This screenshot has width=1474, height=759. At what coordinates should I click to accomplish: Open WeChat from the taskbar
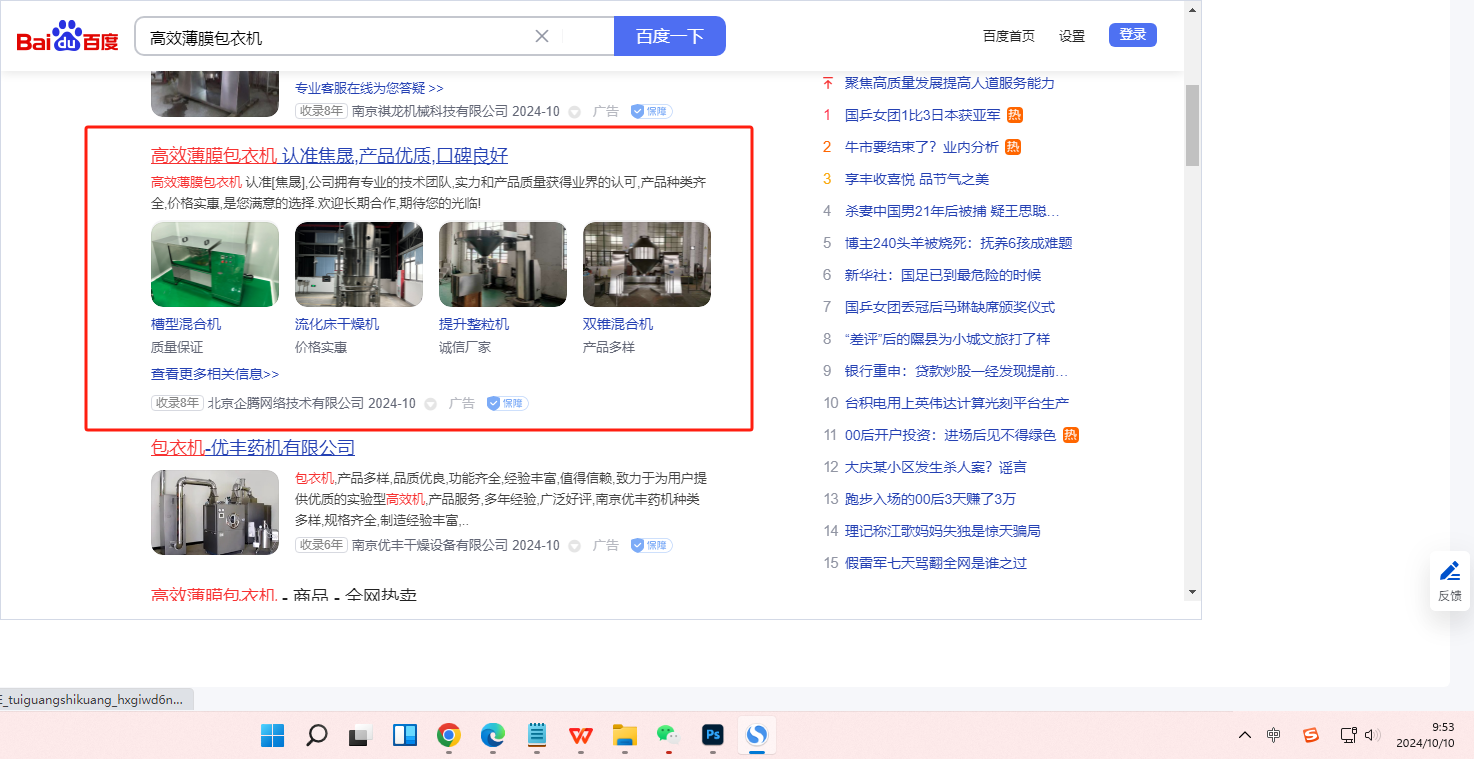[668, 736]
